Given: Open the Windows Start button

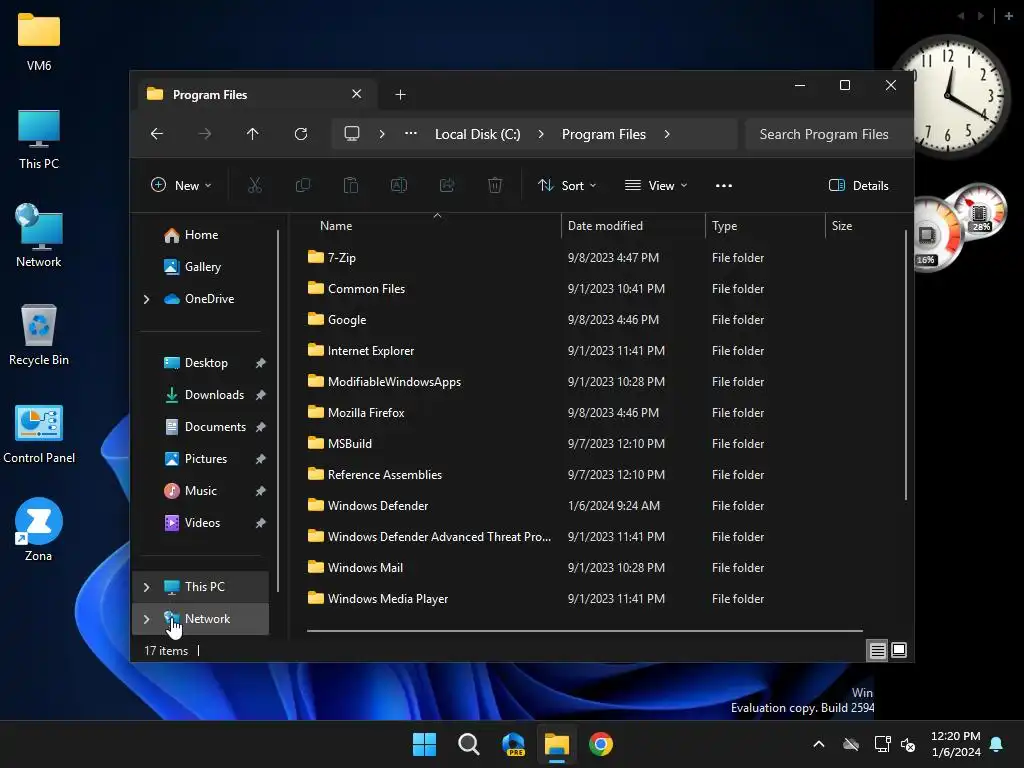Looking at the screenshot, I should (424, 744).
